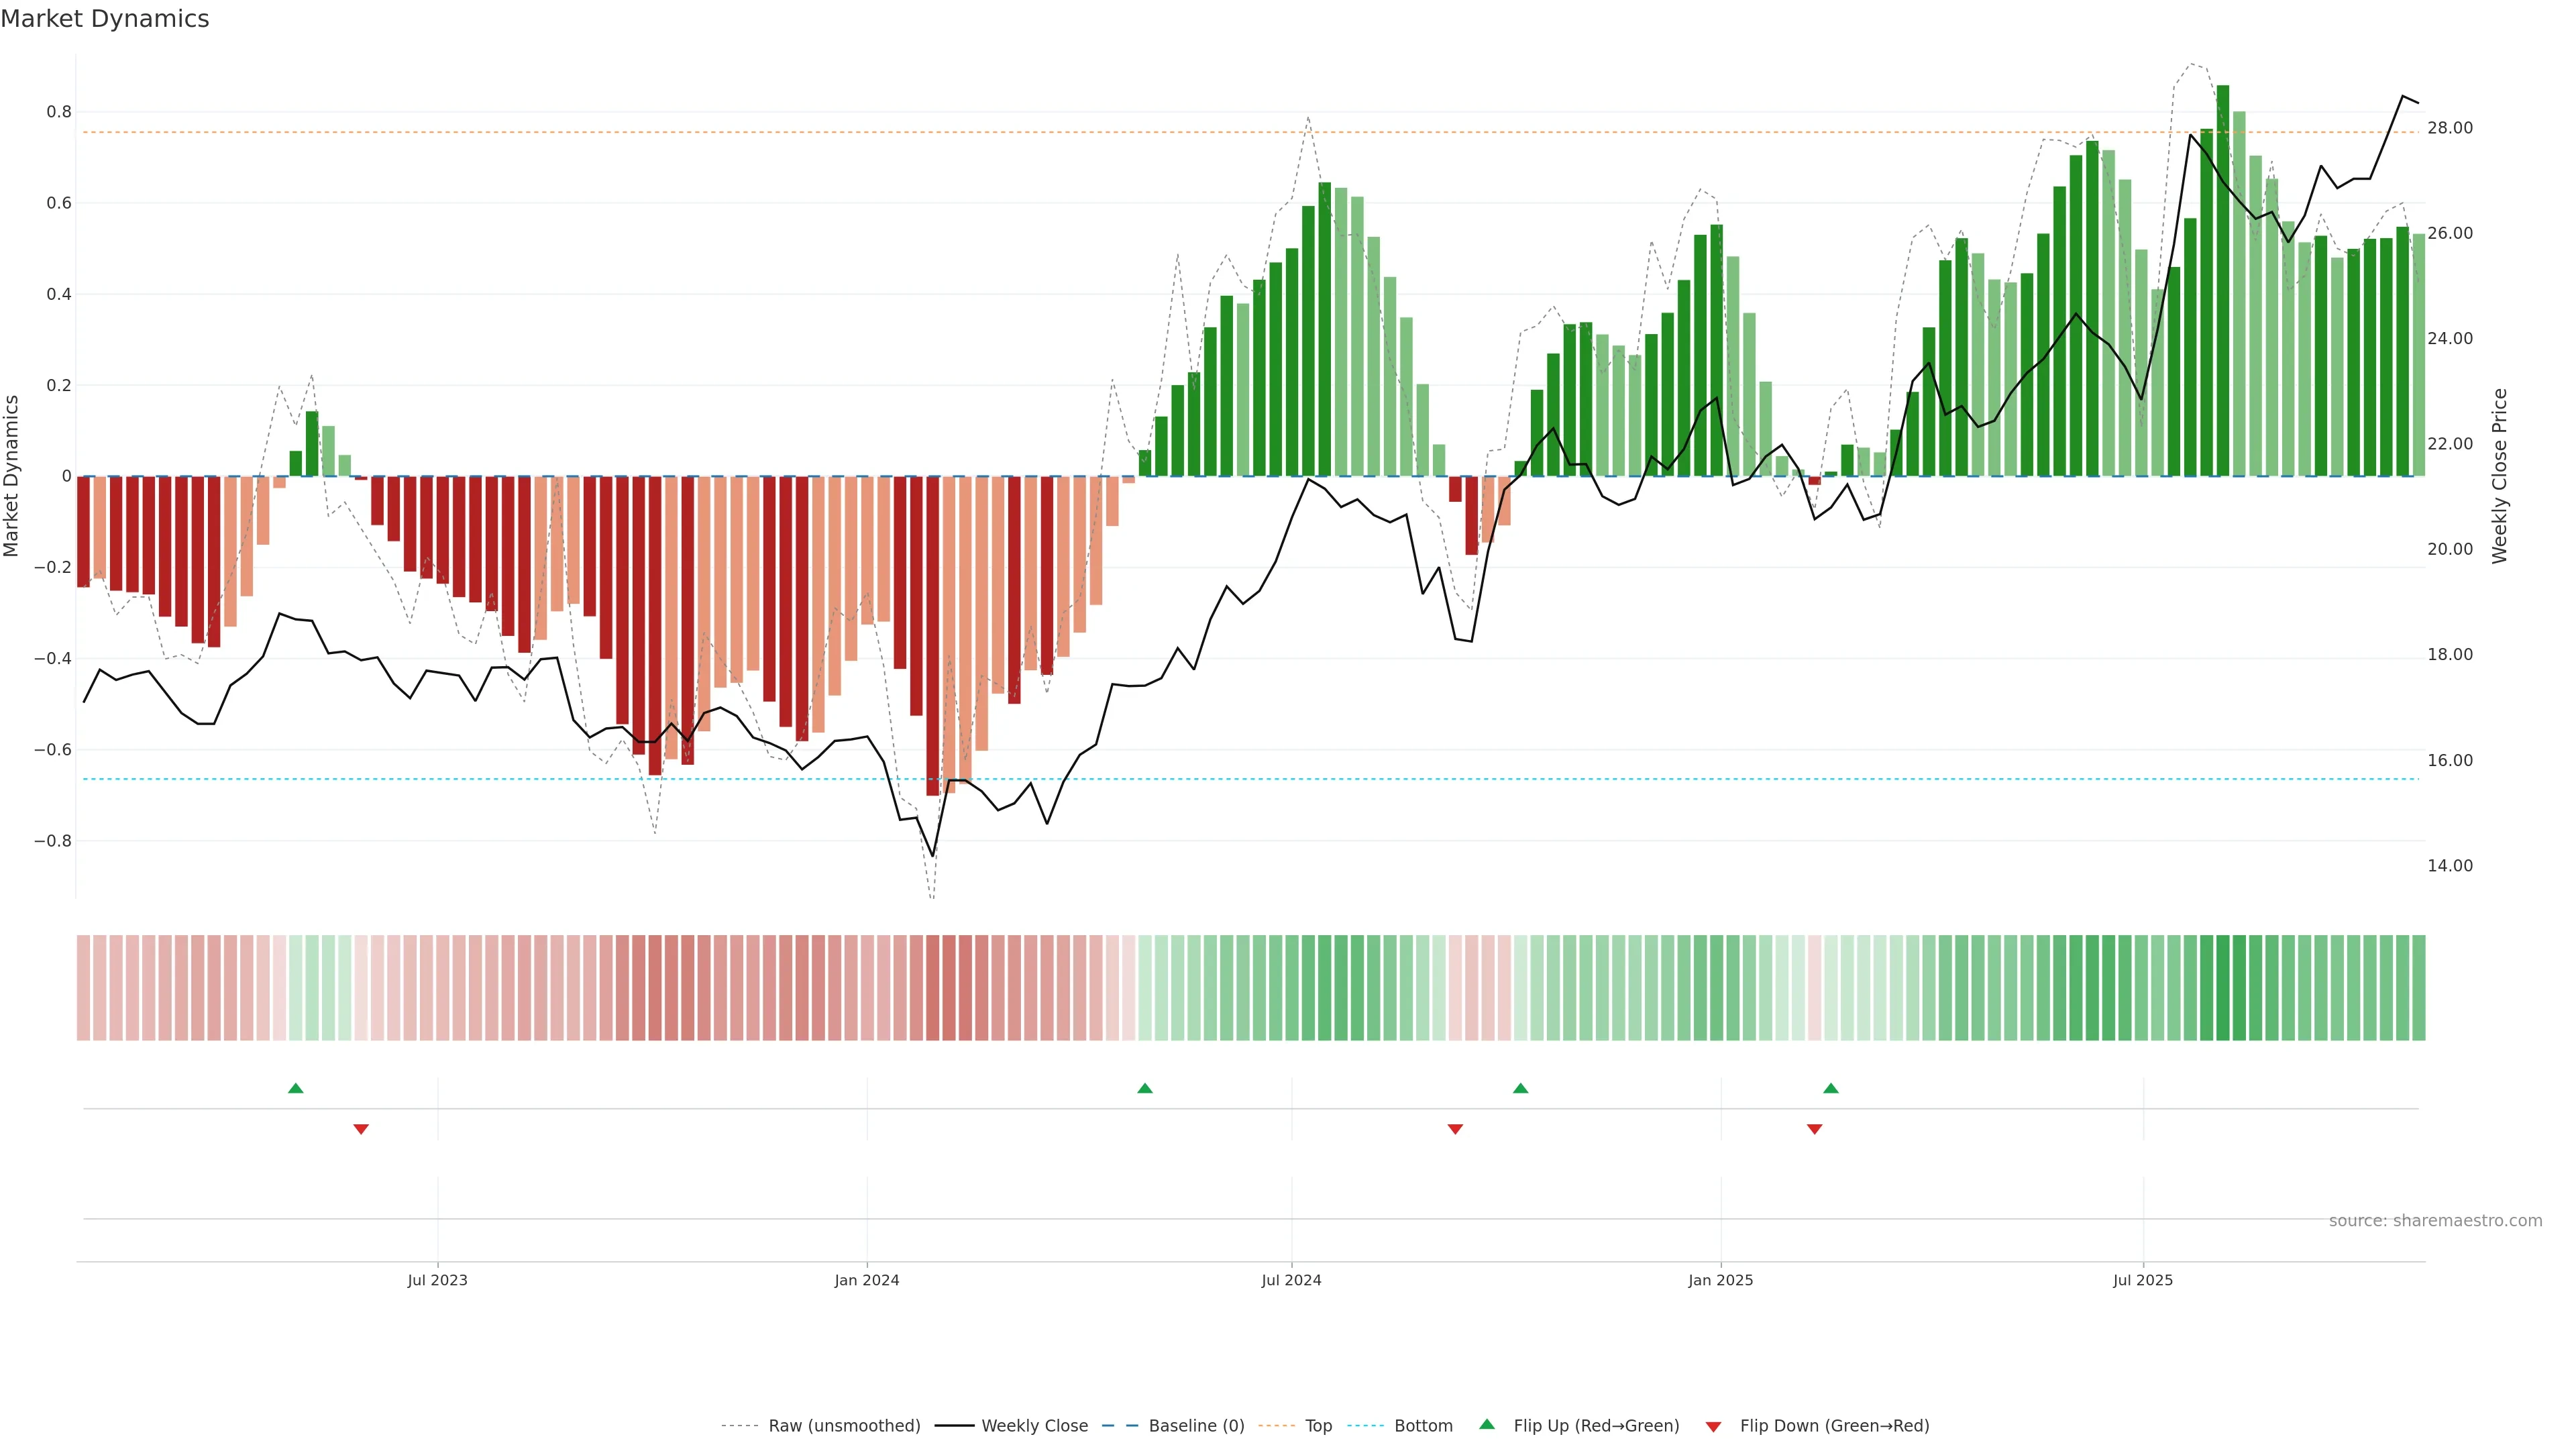Click the source: sharemaestro.com text

click(x=2435, y=1221)
